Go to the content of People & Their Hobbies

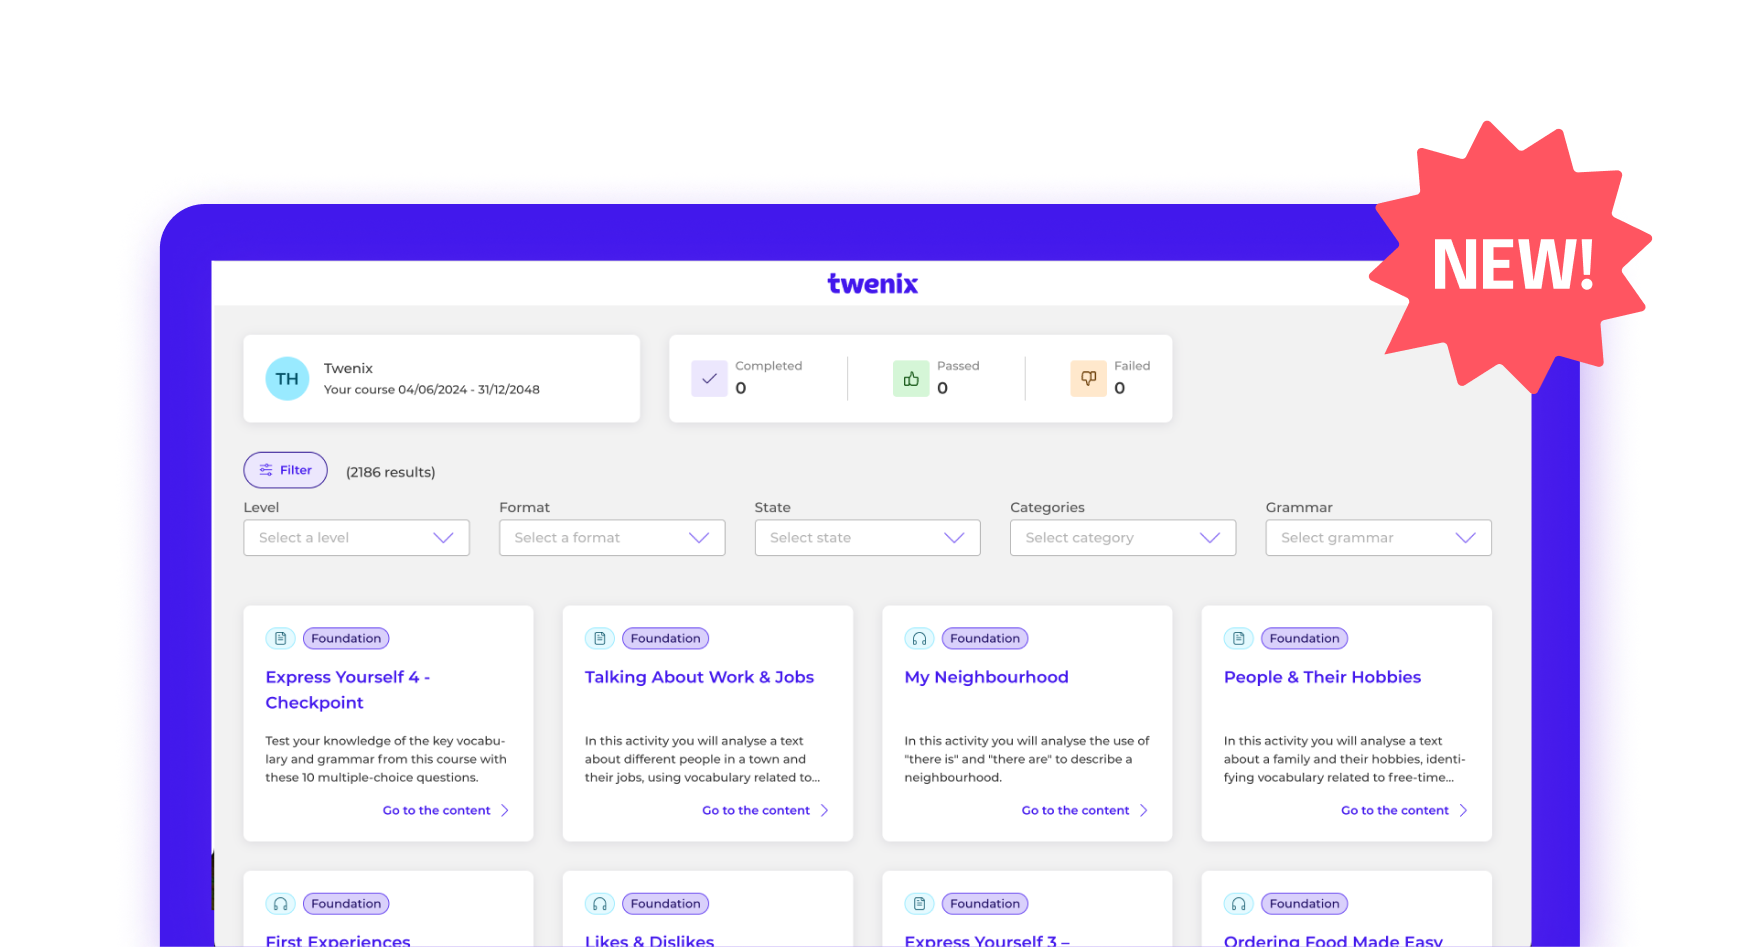click(x=1395, y=811)
